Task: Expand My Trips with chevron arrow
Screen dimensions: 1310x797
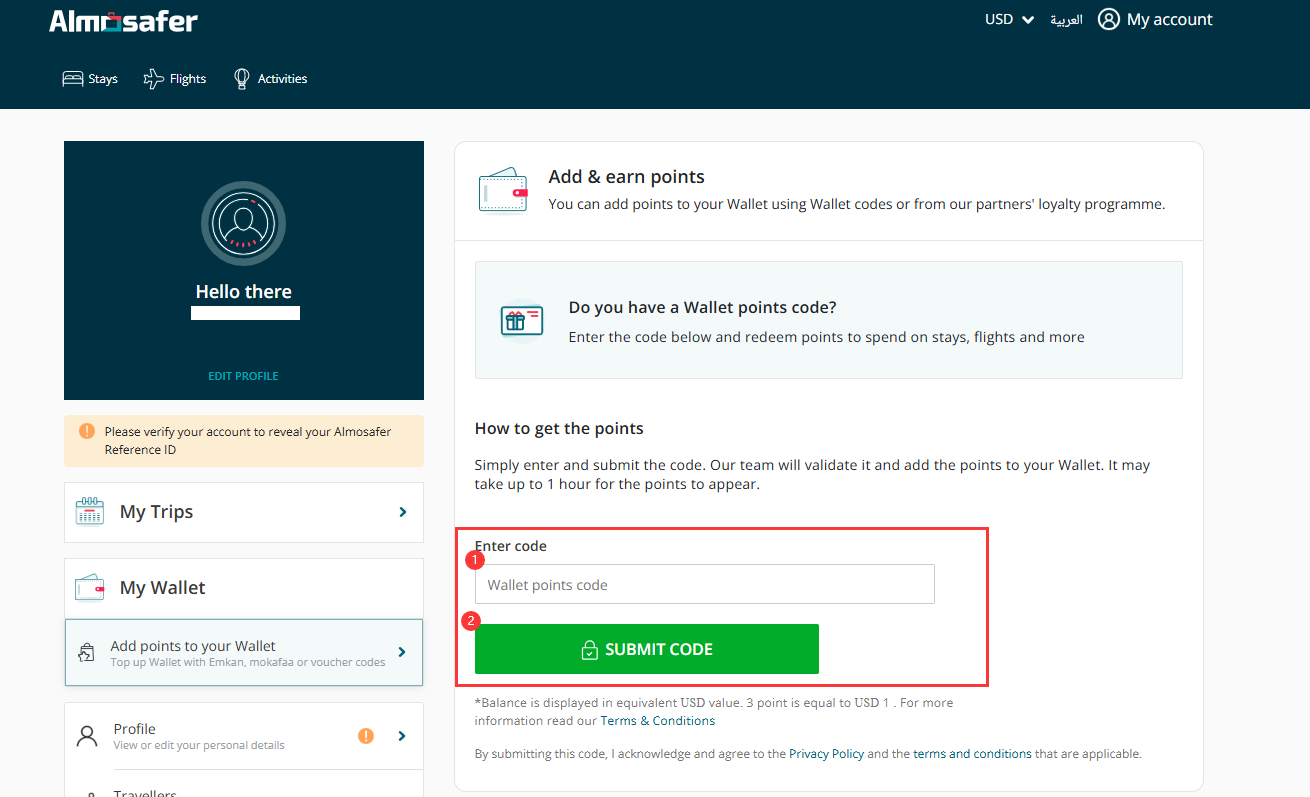Action: click(403, 512)
